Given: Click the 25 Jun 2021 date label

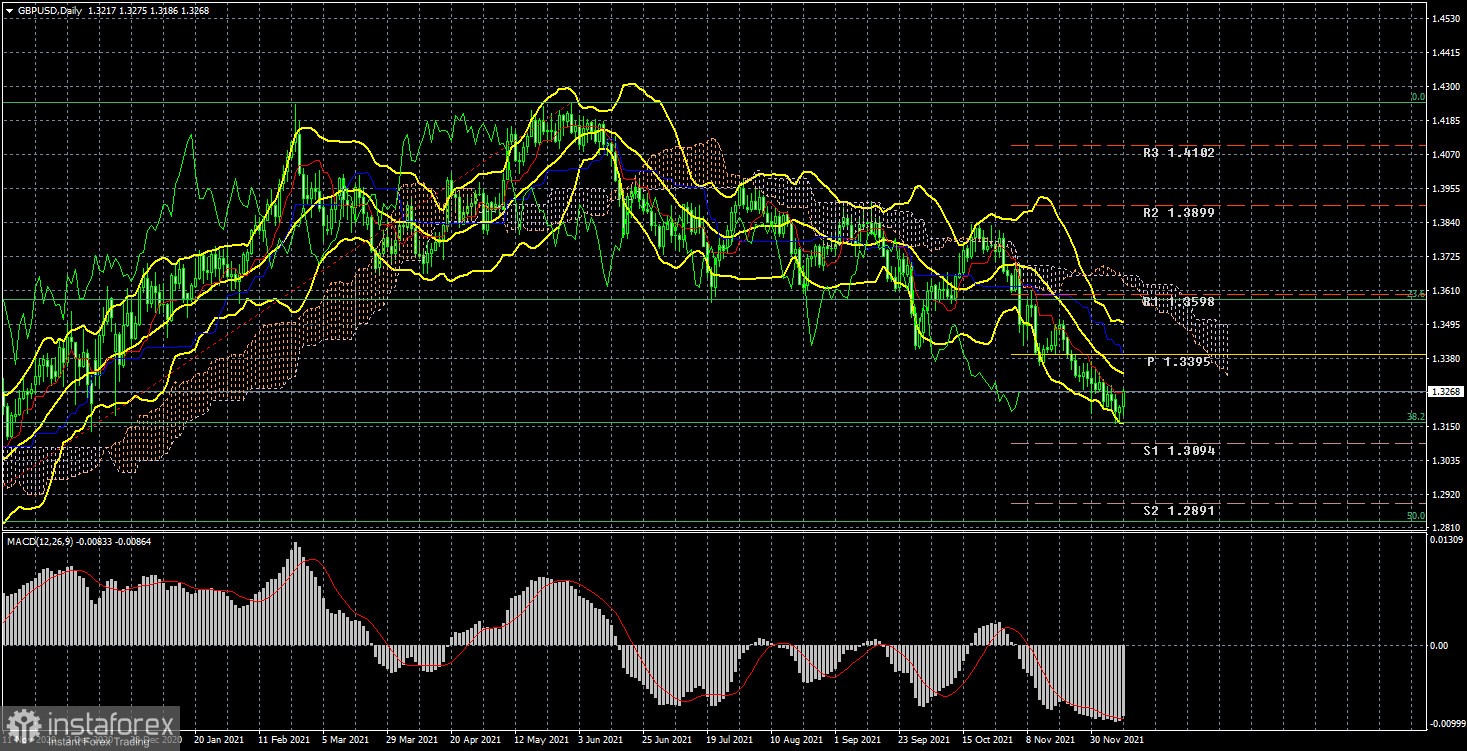Looking at the screenshot, I should click(668, 741).
